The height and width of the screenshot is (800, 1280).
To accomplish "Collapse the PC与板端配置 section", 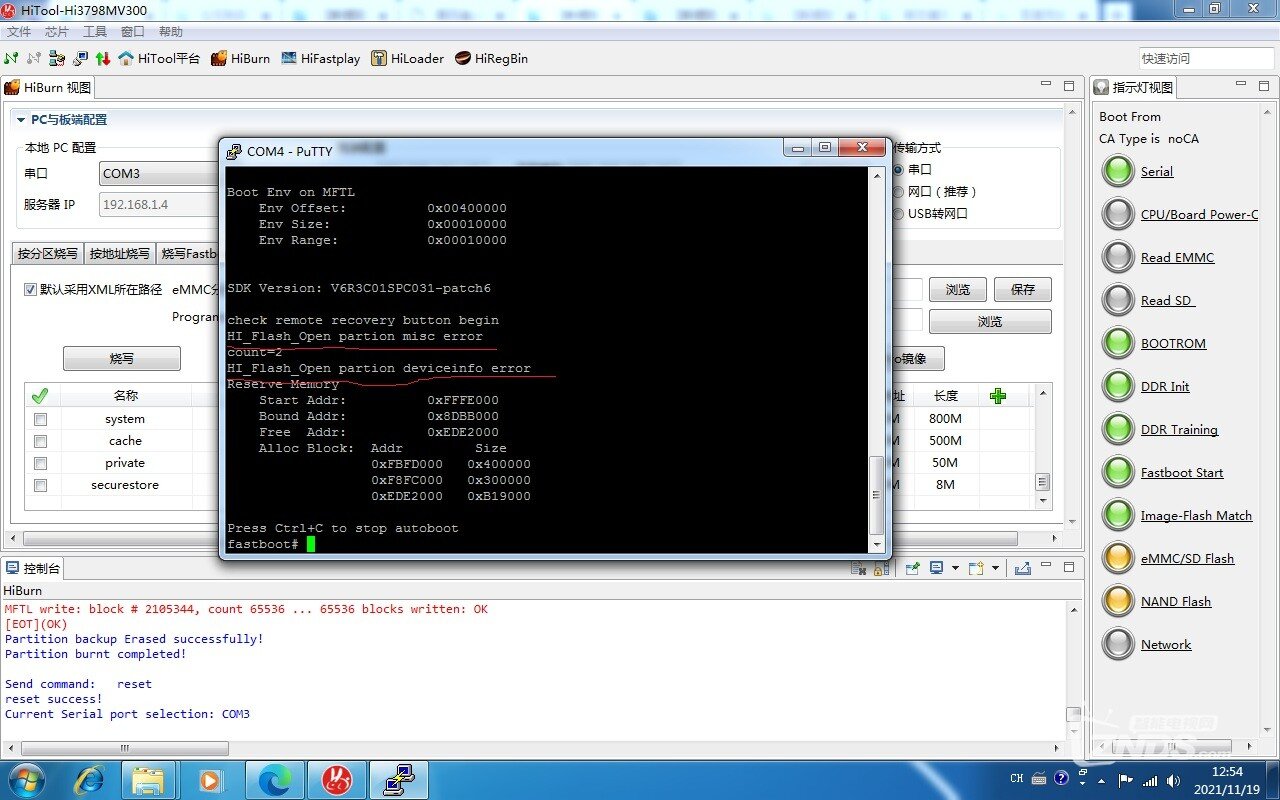I will click(x=20, y=120).
